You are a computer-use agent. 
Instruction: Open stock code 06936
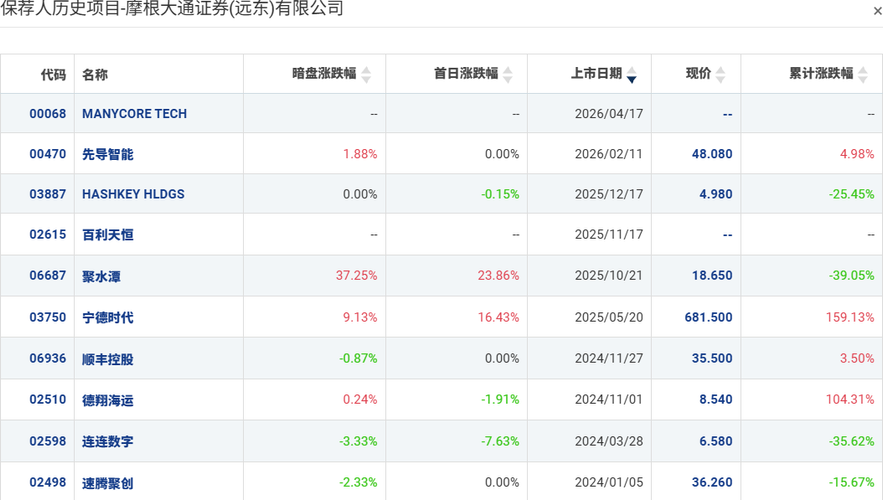pos(48,358)
